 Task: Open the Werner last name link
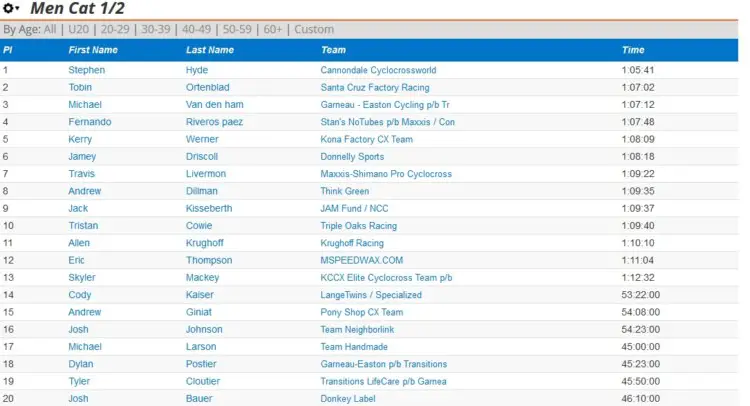tap(202, 139)
